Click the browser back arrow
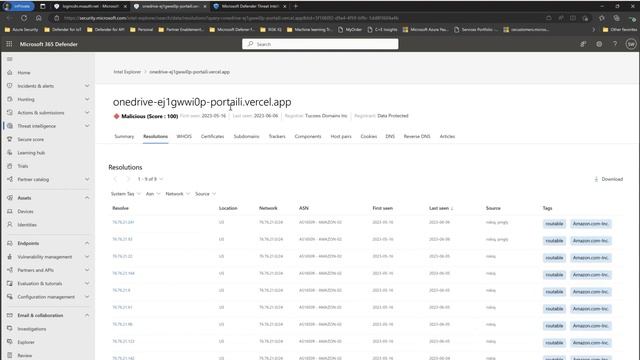Viewport: 640px width, 360px height. 9,18
